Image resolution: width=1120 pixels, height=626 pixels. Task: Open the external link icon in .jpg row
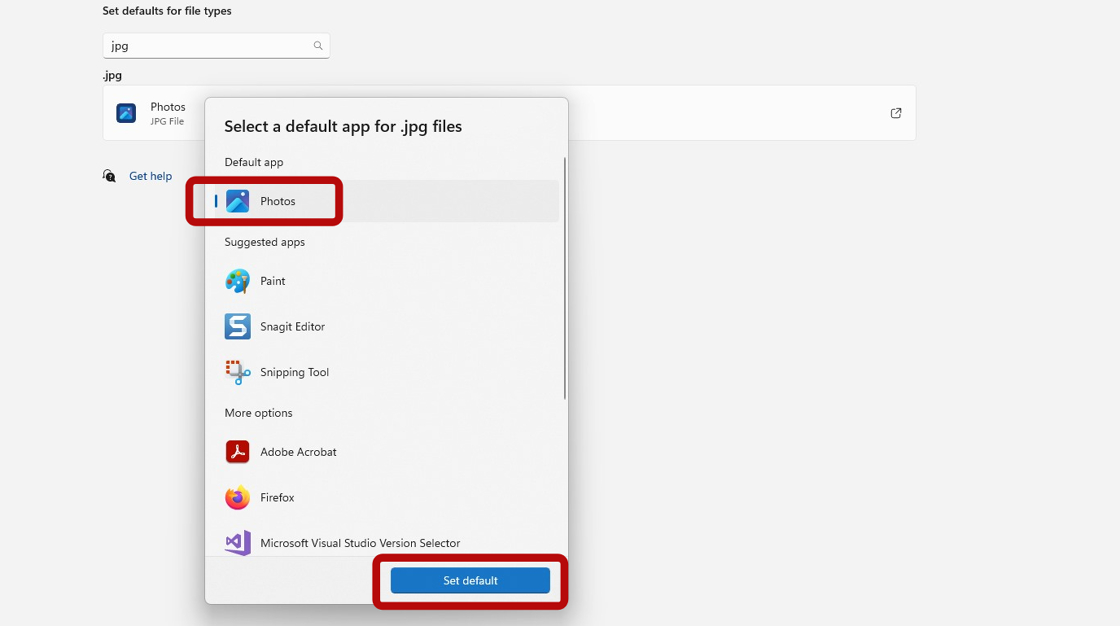point(896,113)
